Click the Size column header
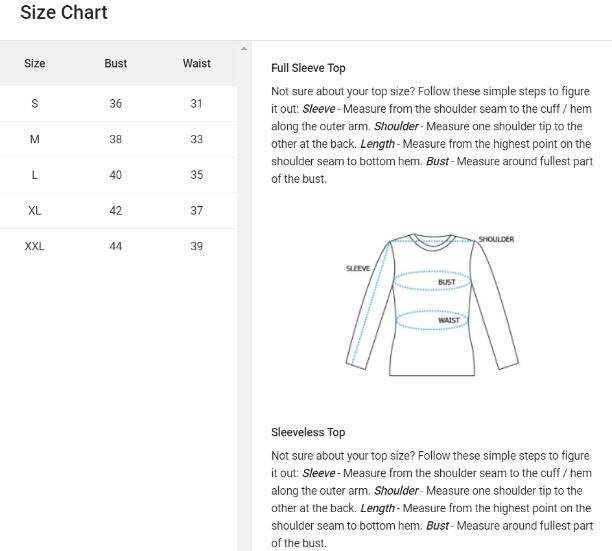 pyautogui.click(x=35, y=64)
